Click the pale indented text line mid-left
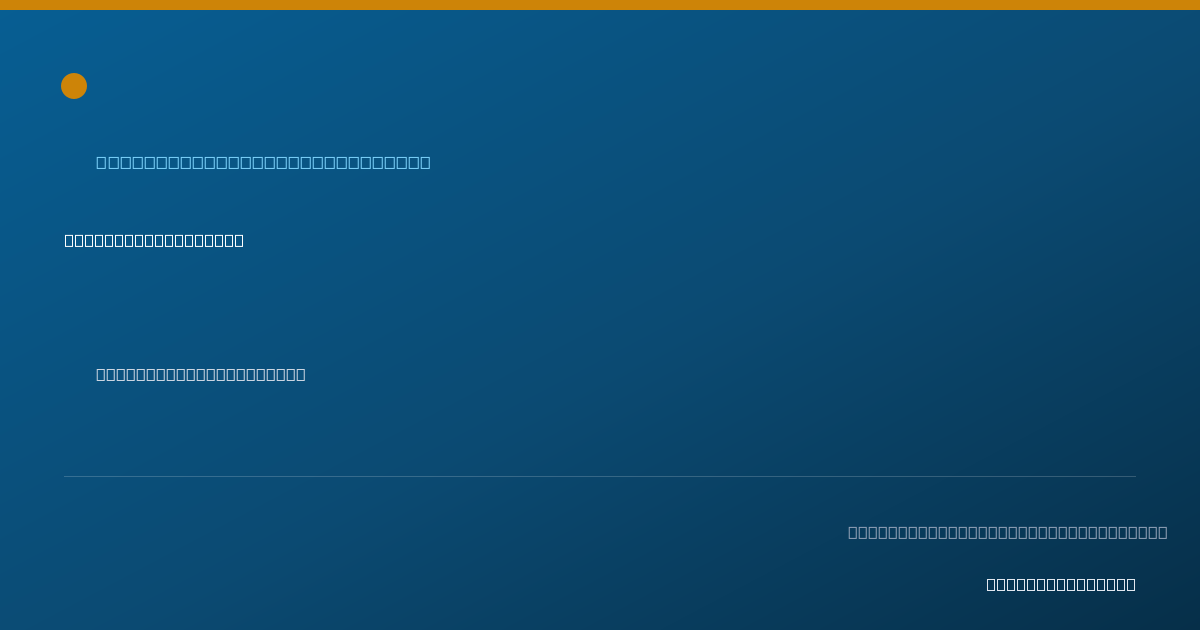This screenshot has height=630, width=1200. tap(201, 374)
